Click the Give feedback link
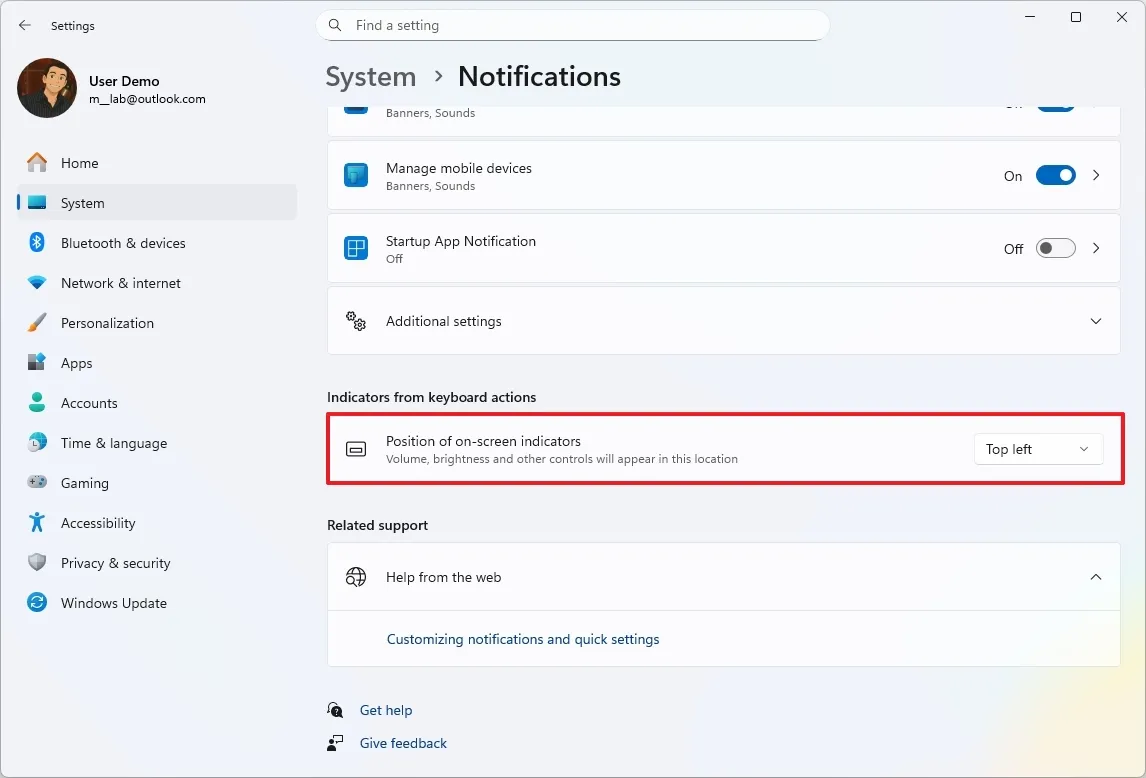This screenshot has width=1146, height=778. point(403,743)
